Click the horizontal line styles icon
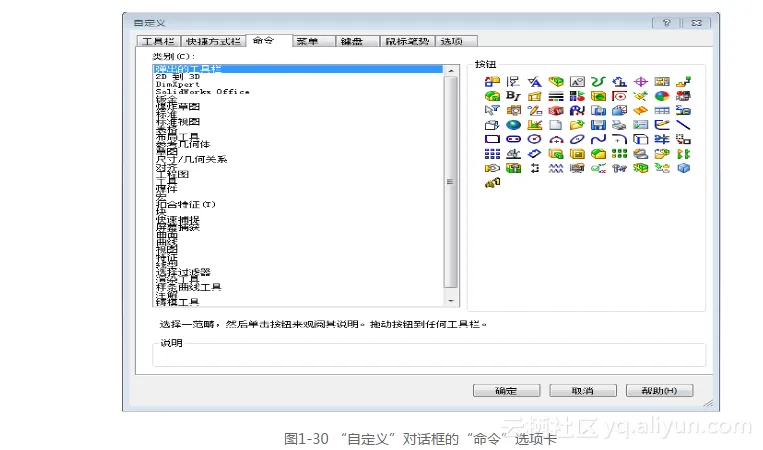The image size is (763, 450). point(556,96)
